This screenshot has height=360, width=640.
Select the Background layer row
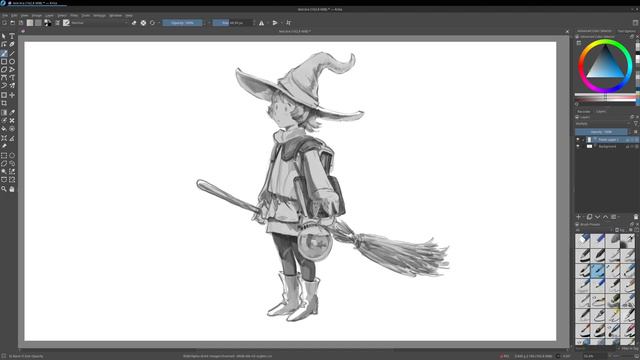pos(607,146)
